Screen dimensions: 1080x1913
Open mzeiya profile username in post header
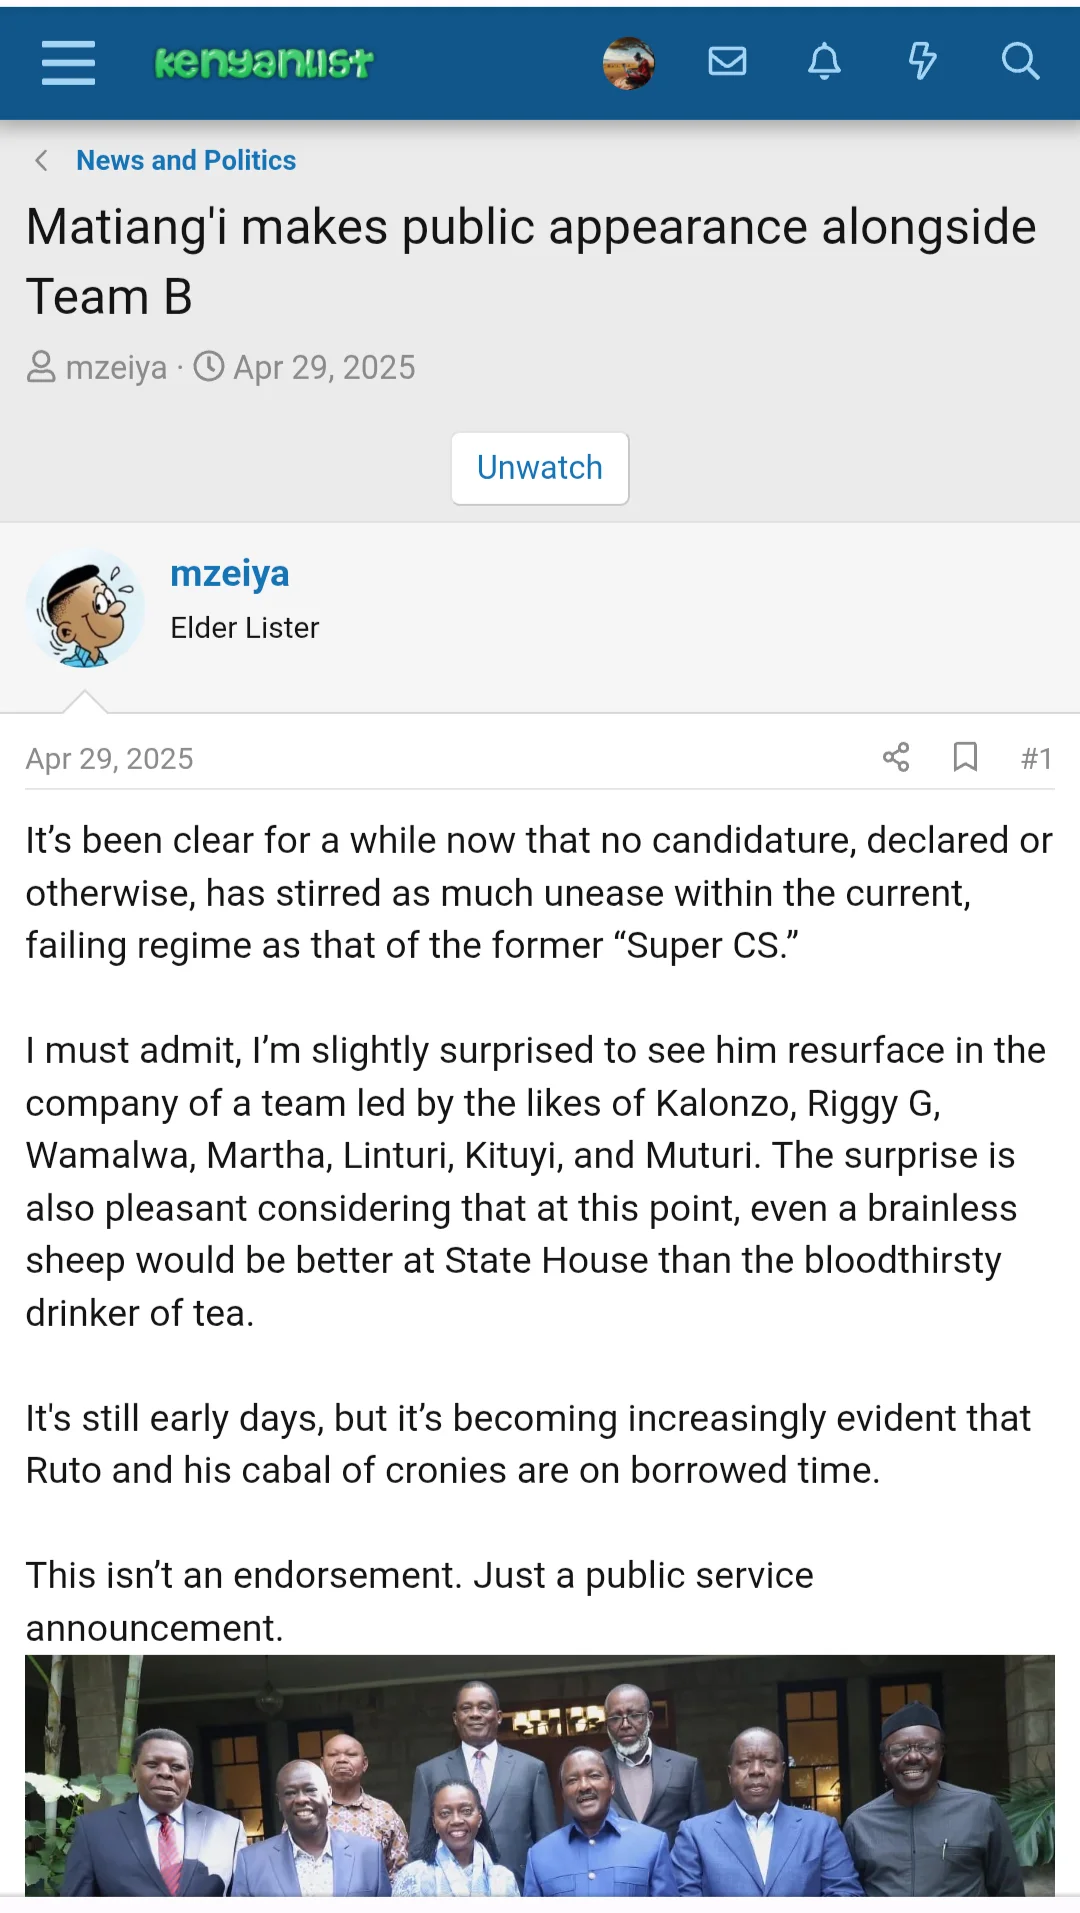click(x=230, y=574)
